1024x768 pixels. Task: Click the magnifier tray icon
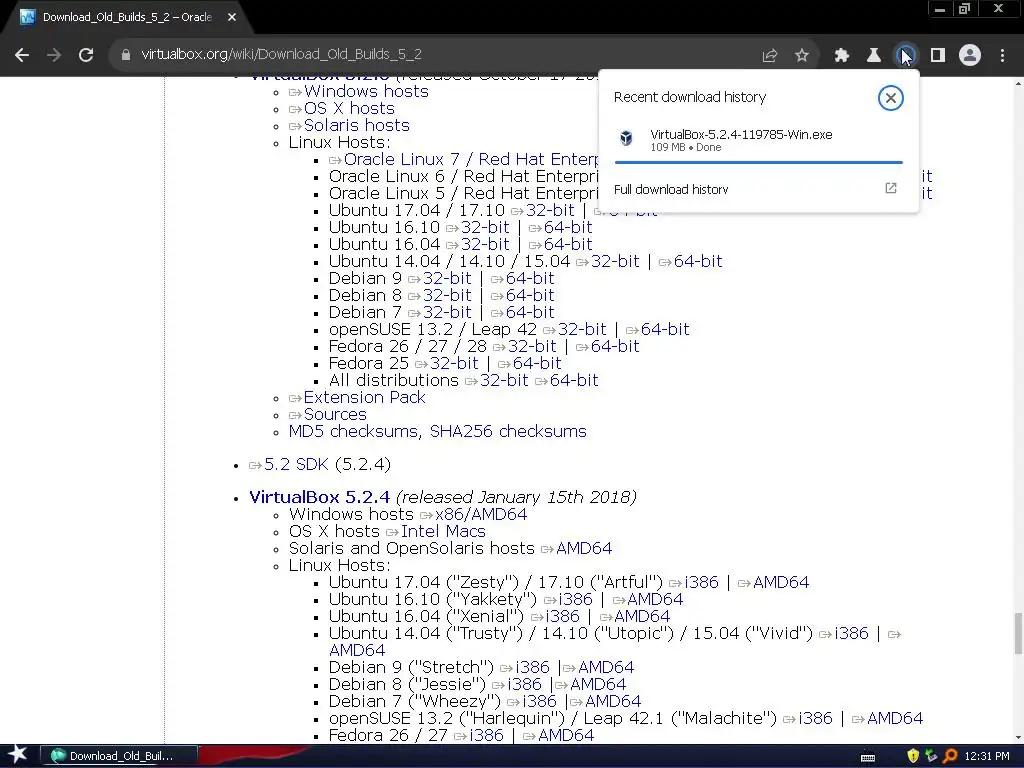pos(950,756)
